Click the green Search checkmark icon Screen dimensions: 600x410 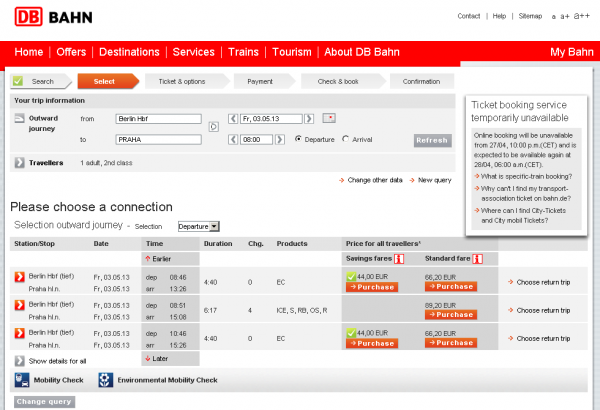point(18,81)
